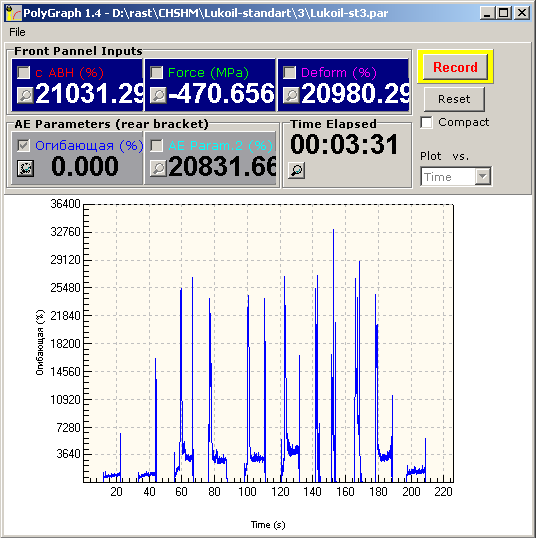Click the PolyGraph app icon in title bar
Screen dimensions: 536x538
(x=14, y=13)
